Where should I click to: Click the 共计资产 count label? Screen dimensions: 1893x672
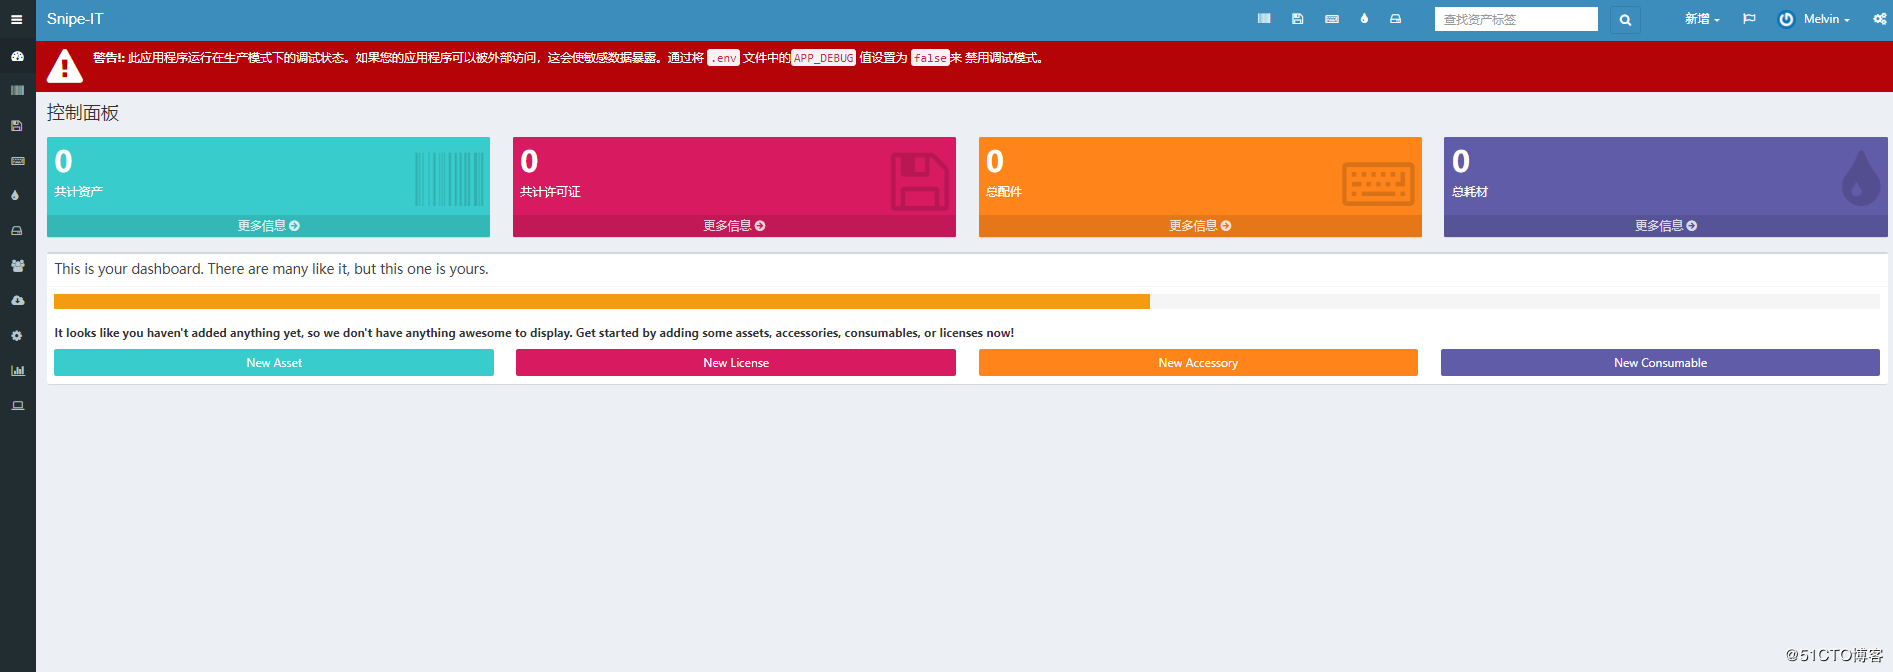point(78,192)
